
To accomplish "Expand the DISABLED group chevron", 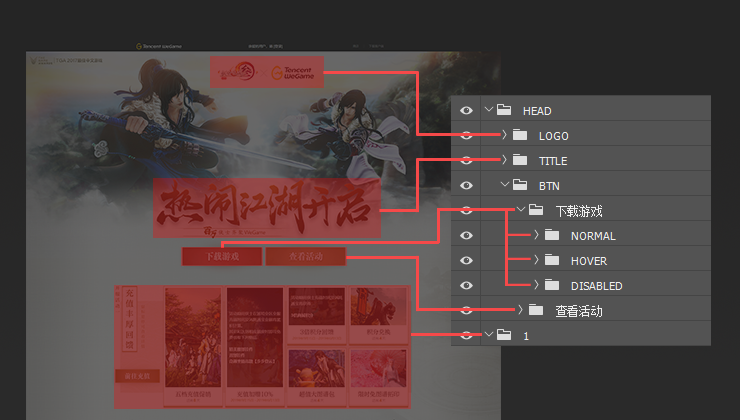I will click(536, 285).
